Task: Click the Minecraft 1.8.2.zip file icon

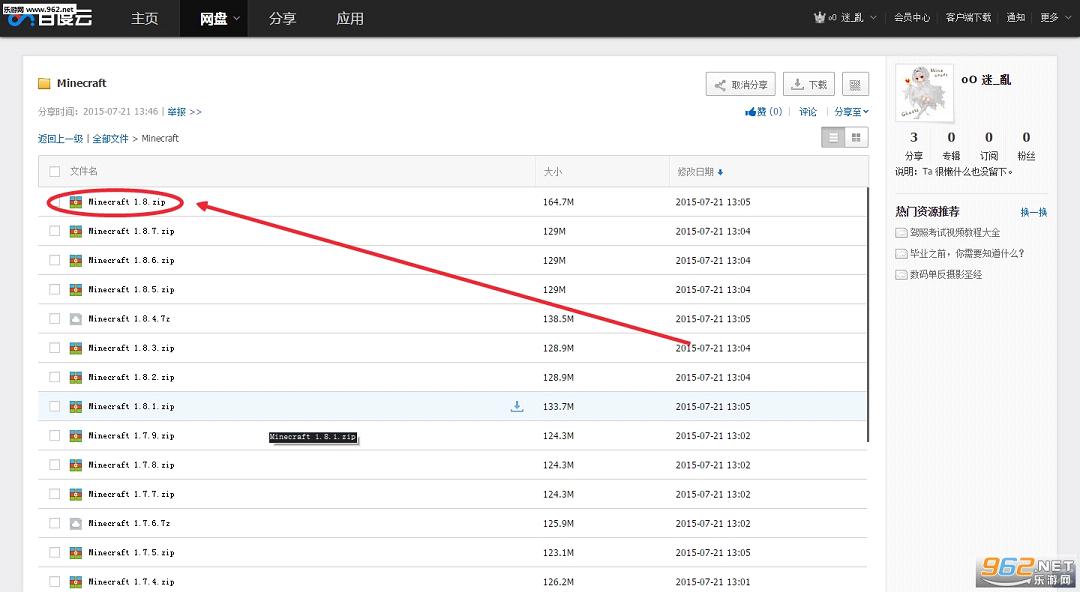Action: 76,378
